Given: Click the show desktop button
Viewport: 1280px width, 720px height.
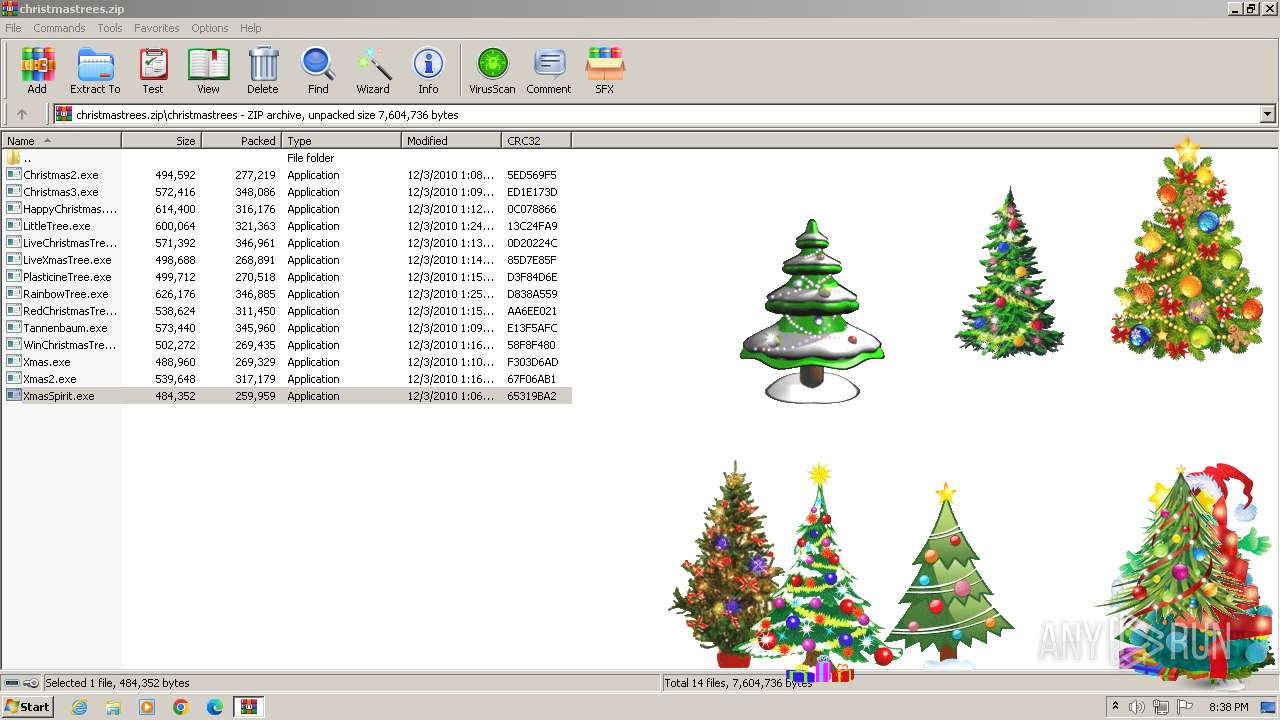Looking at the screenshot, I should (1268, 707).
